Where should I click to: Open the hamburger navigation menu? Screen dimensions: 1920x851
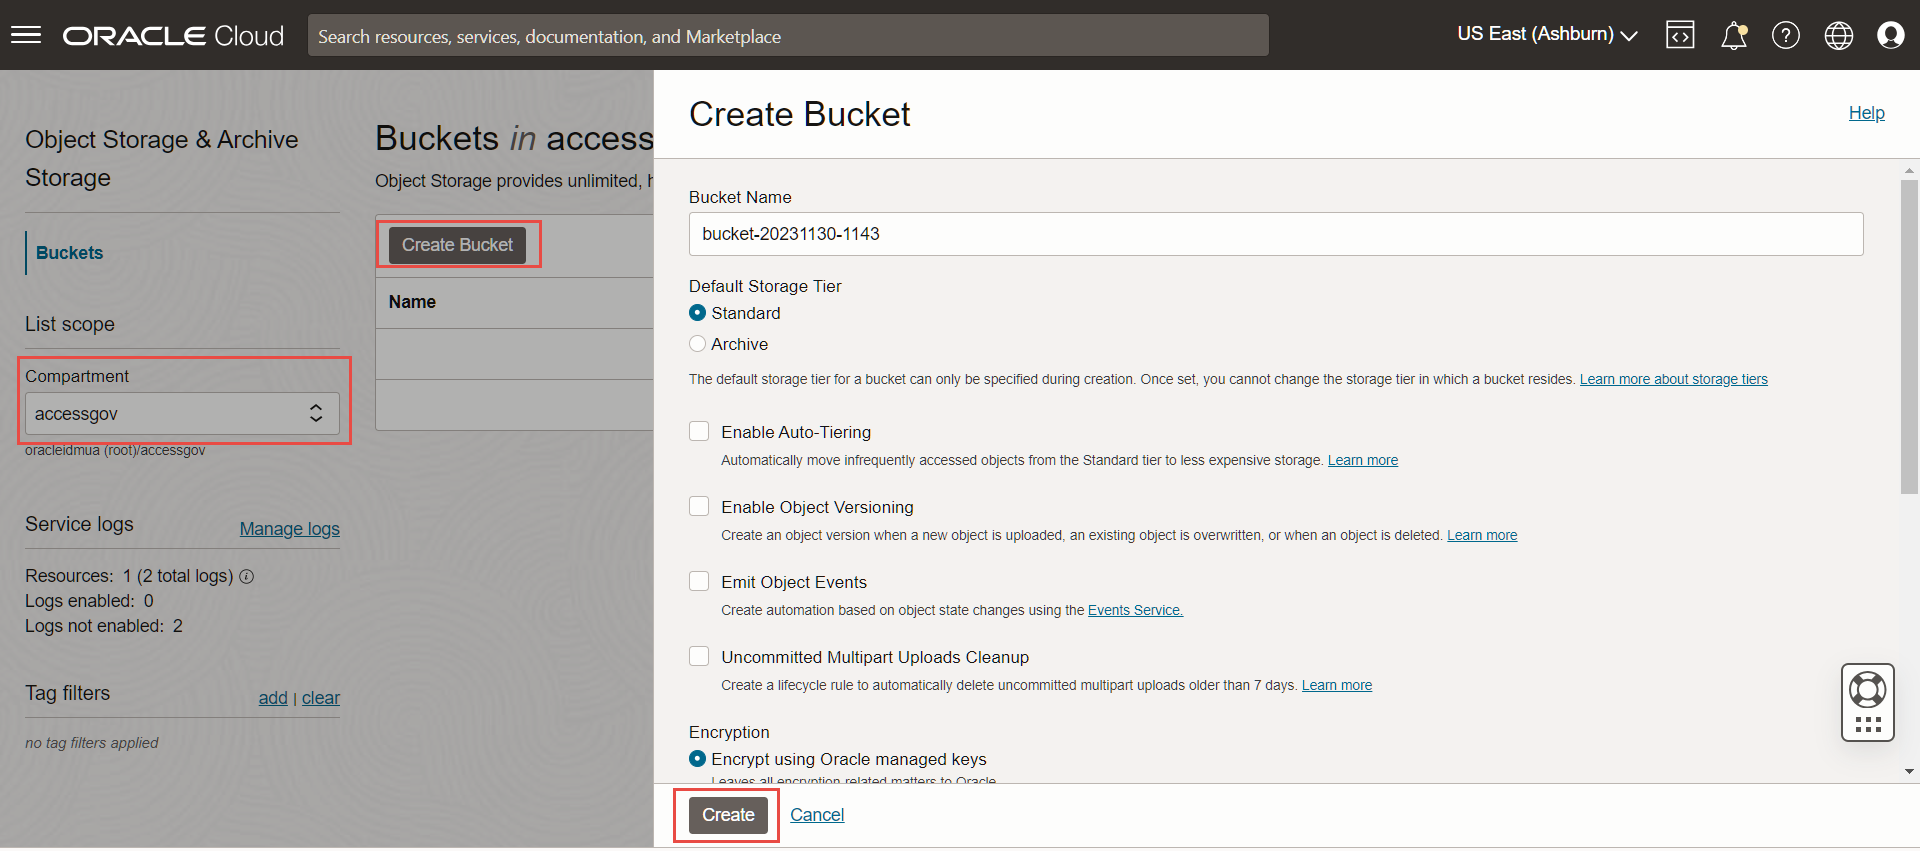tap(26, 35)
